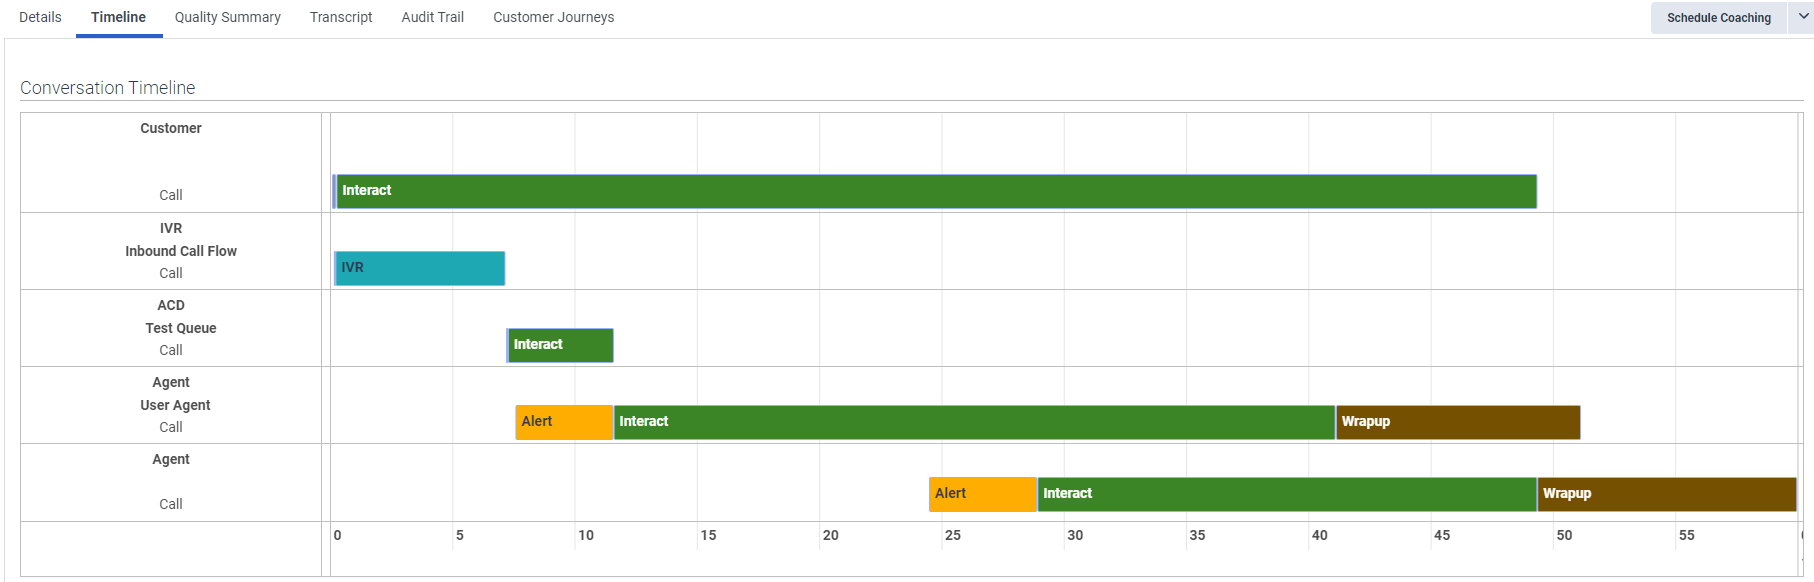Click the 40 tick on time axis
The width and height of the screenshot is (1814, 582).
(x=1320, y=535)
